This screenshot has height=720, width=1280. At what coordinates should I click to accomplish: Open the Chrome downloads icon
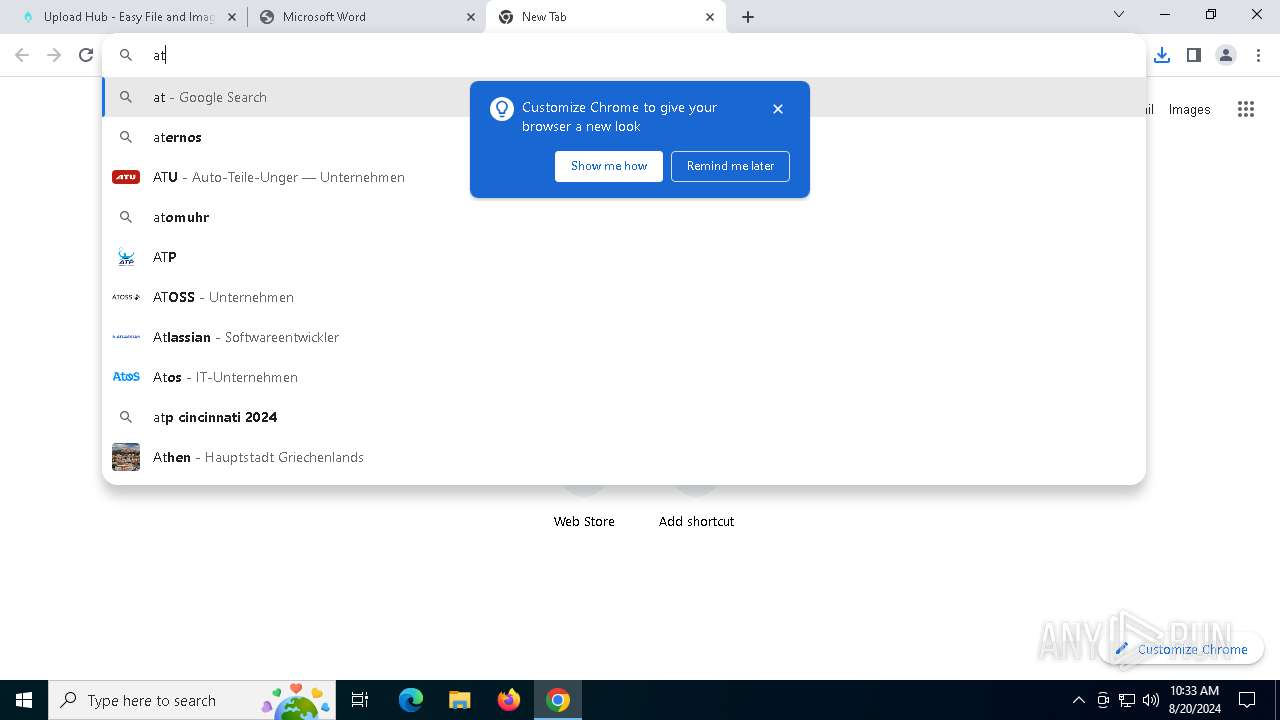coord(1162,55)
